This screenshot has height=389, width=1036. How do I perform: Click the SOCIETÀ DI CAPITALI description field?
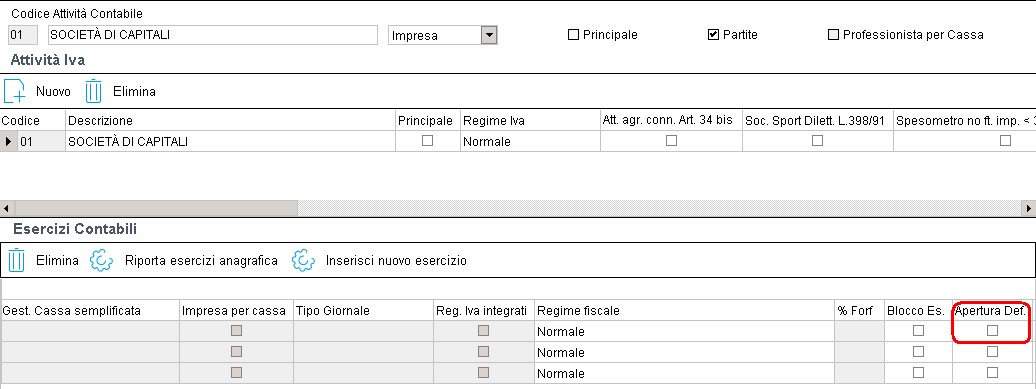pyautogui.click(x=212, y=35)
